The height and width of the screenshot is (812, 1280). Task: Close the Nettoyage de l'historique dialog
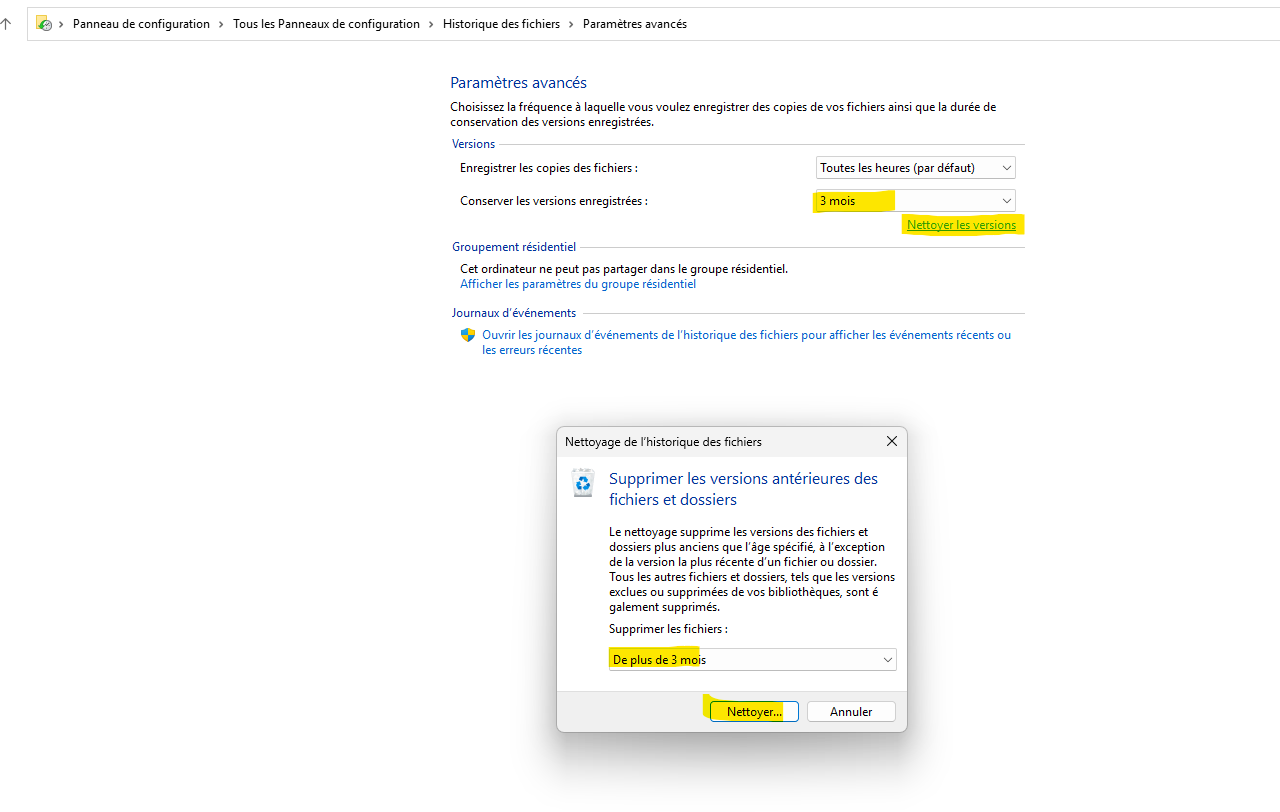pos(892,441)
